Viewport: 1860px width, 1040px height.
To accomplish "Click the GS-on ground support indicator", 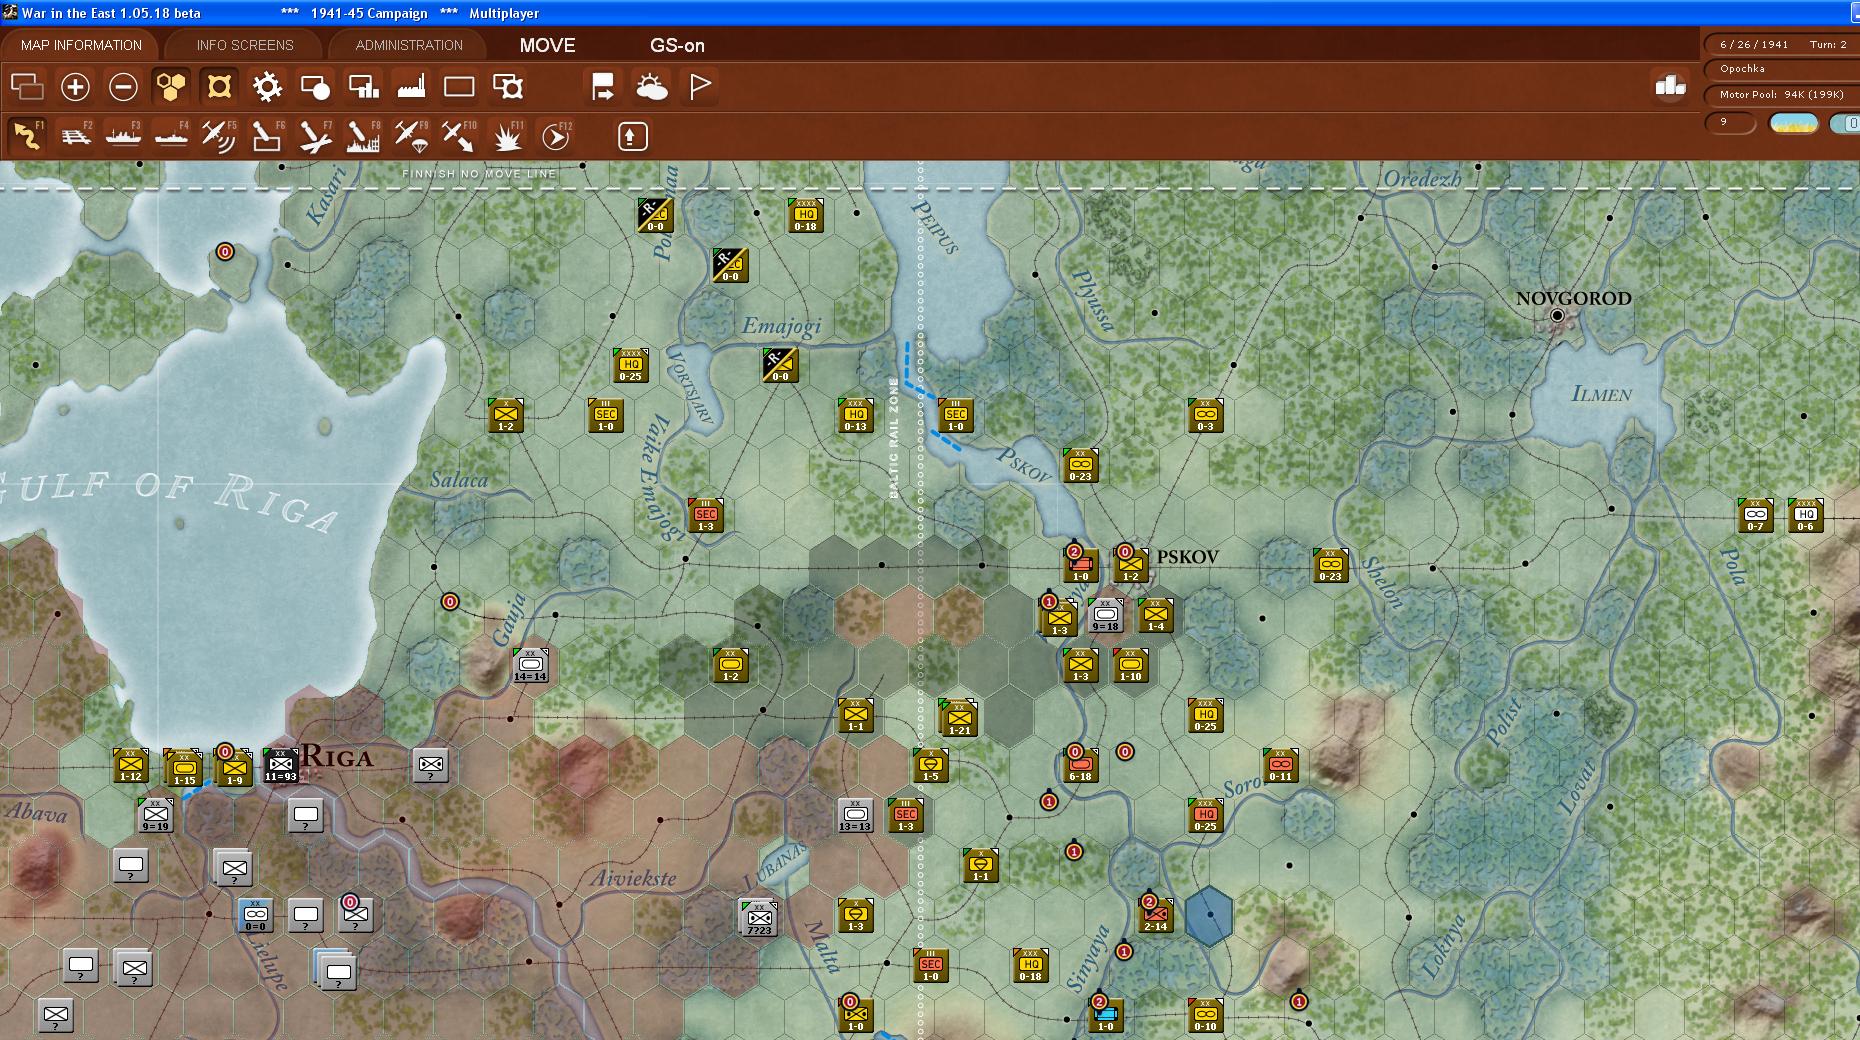I will (677, 45).
